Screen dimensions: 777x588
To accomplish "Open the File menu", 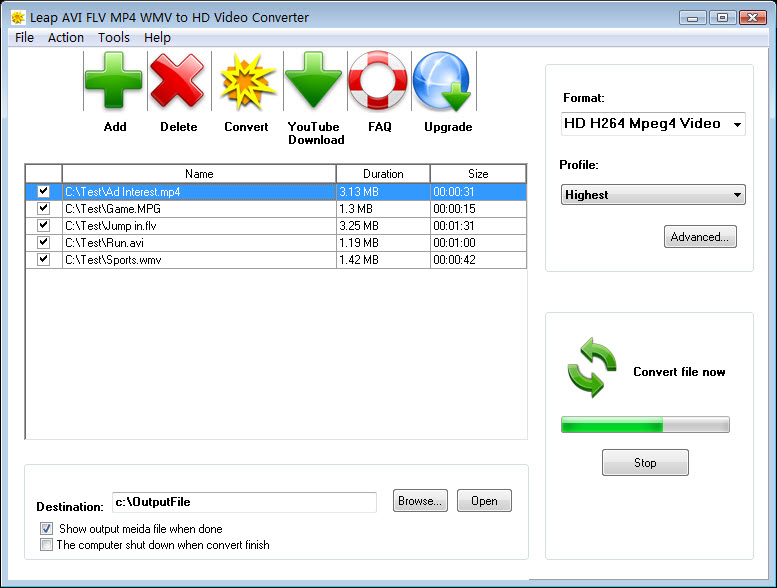I will coord(24,38).
